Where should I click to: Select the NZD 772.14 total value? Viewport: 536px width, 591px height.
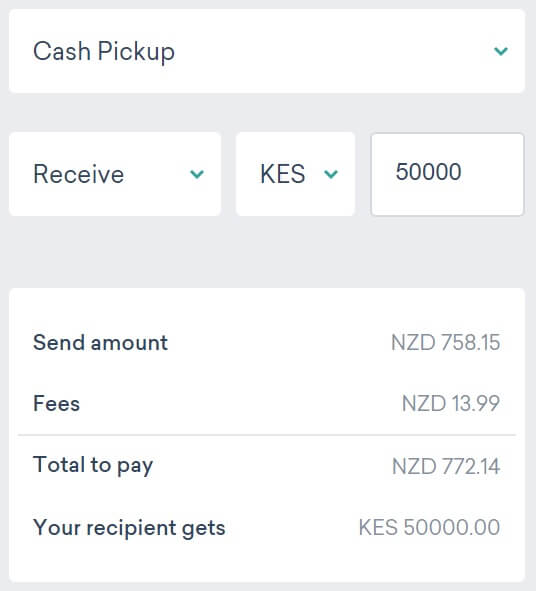pyautogui.click(x=446, y=466)
